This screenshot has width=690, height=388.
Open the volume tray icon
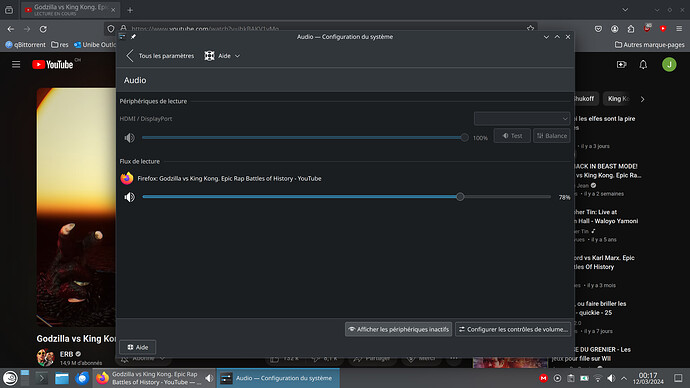click(x=611, y=378)
